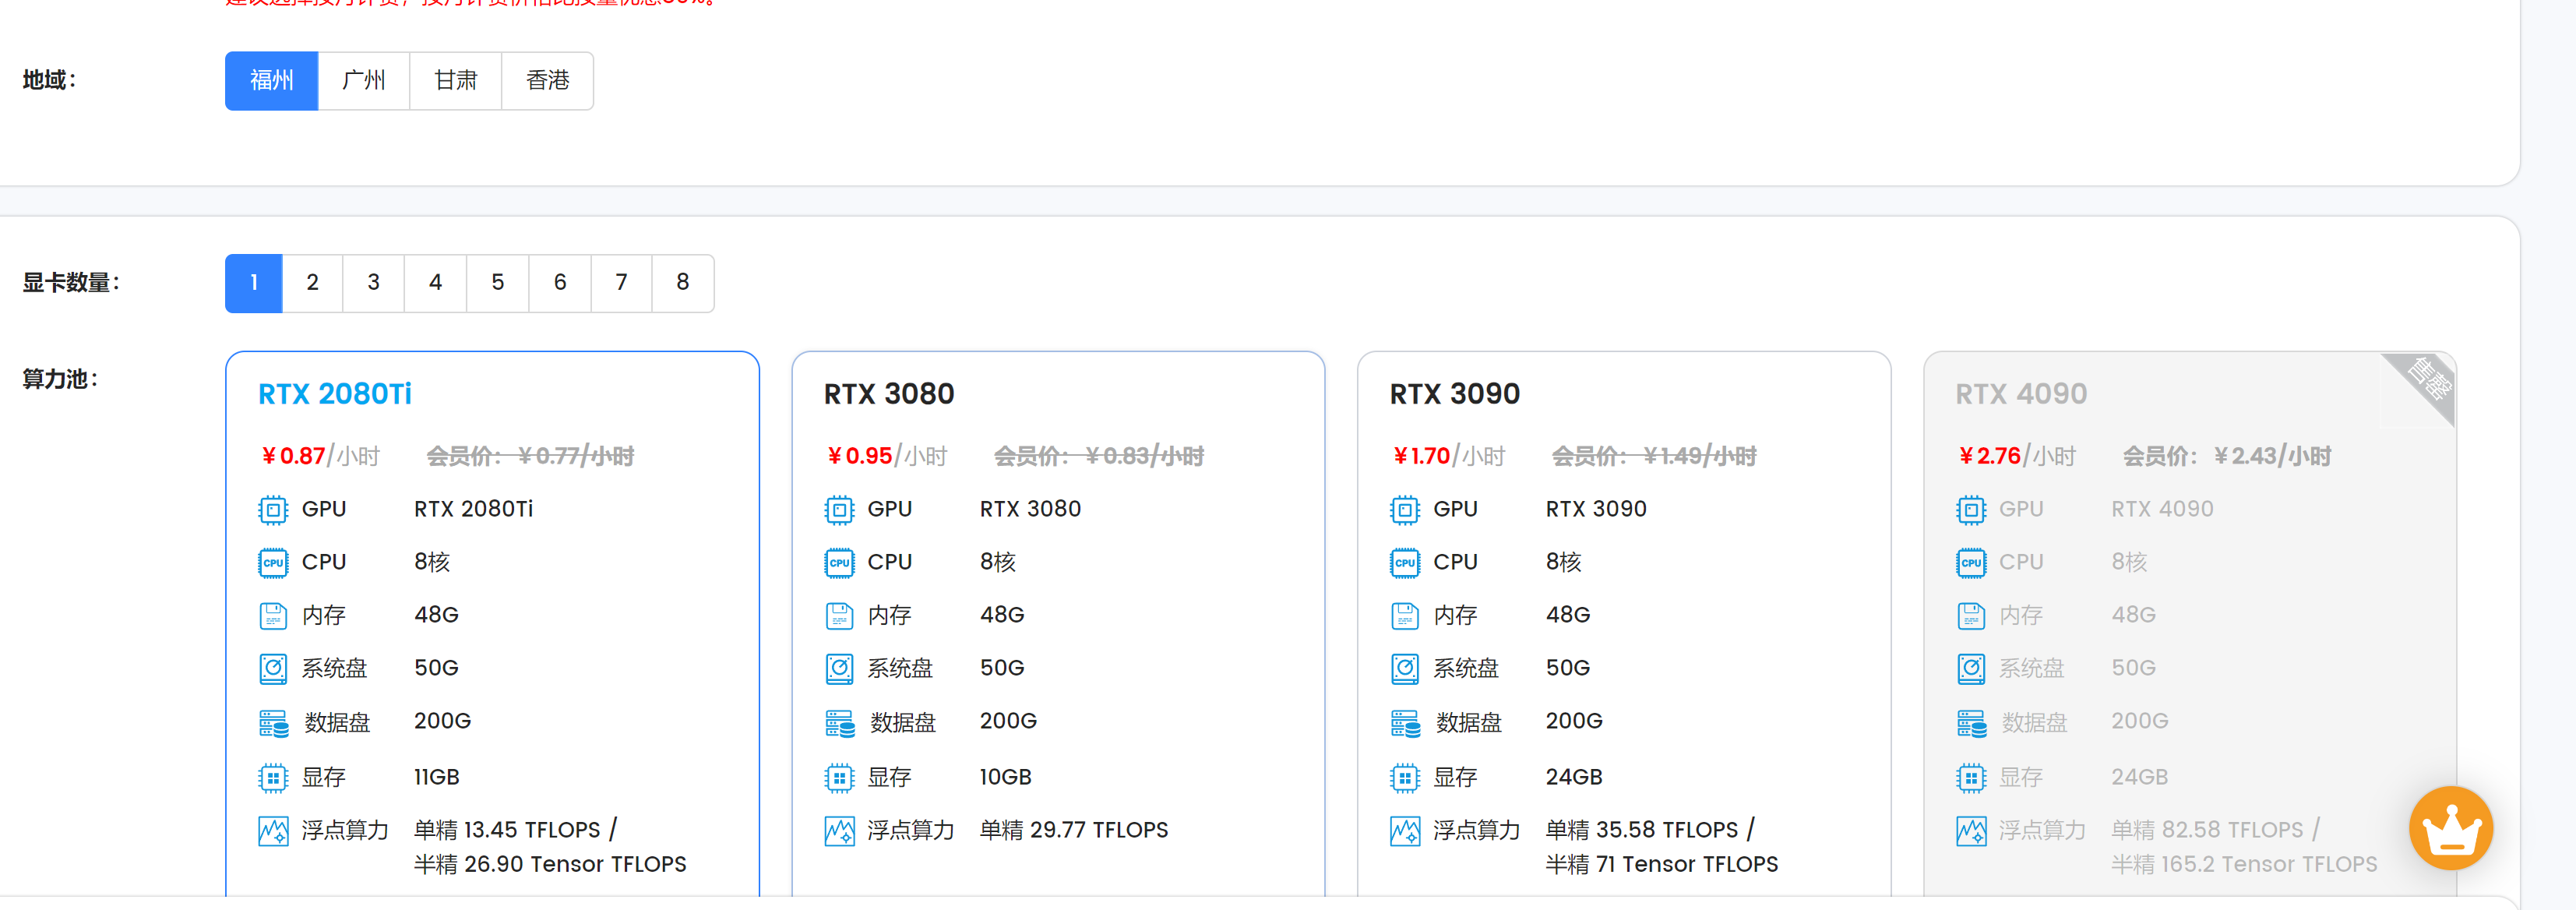Click the 浮点算力 chart icon in RTX 3080 card

pyautogui.click(x=839, y=831)
